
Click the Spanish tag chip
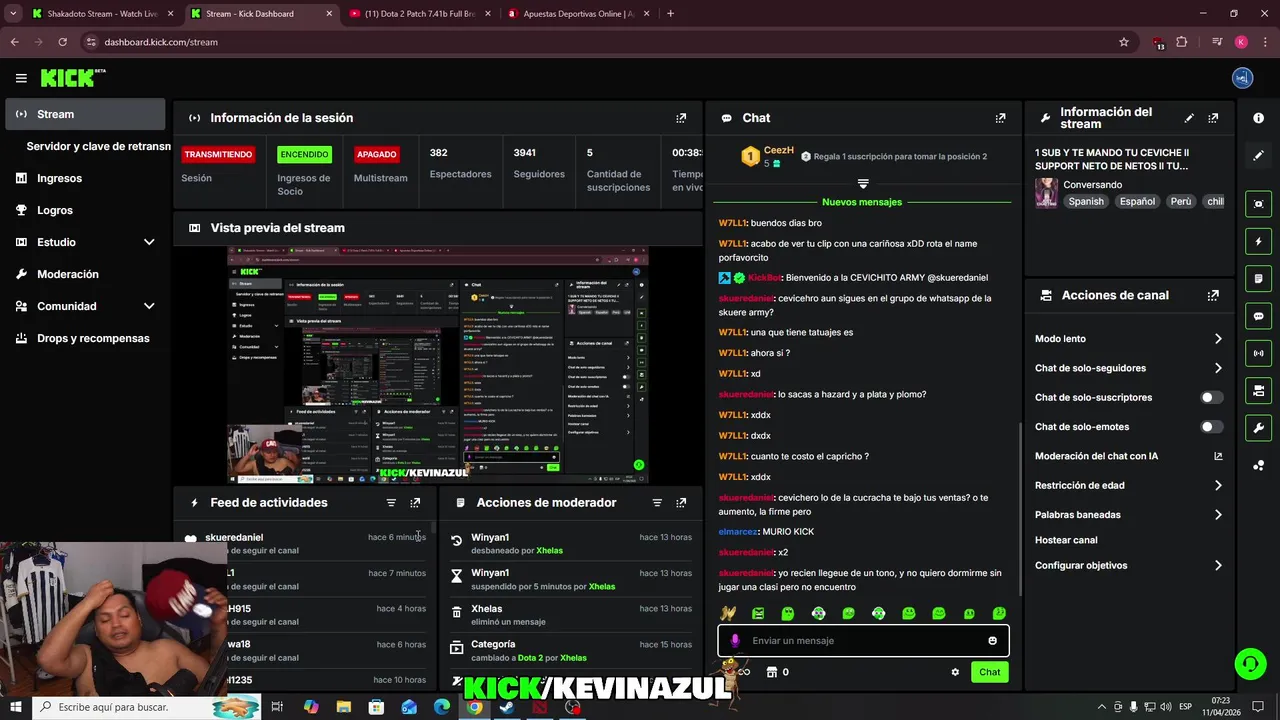[1086, 201]
